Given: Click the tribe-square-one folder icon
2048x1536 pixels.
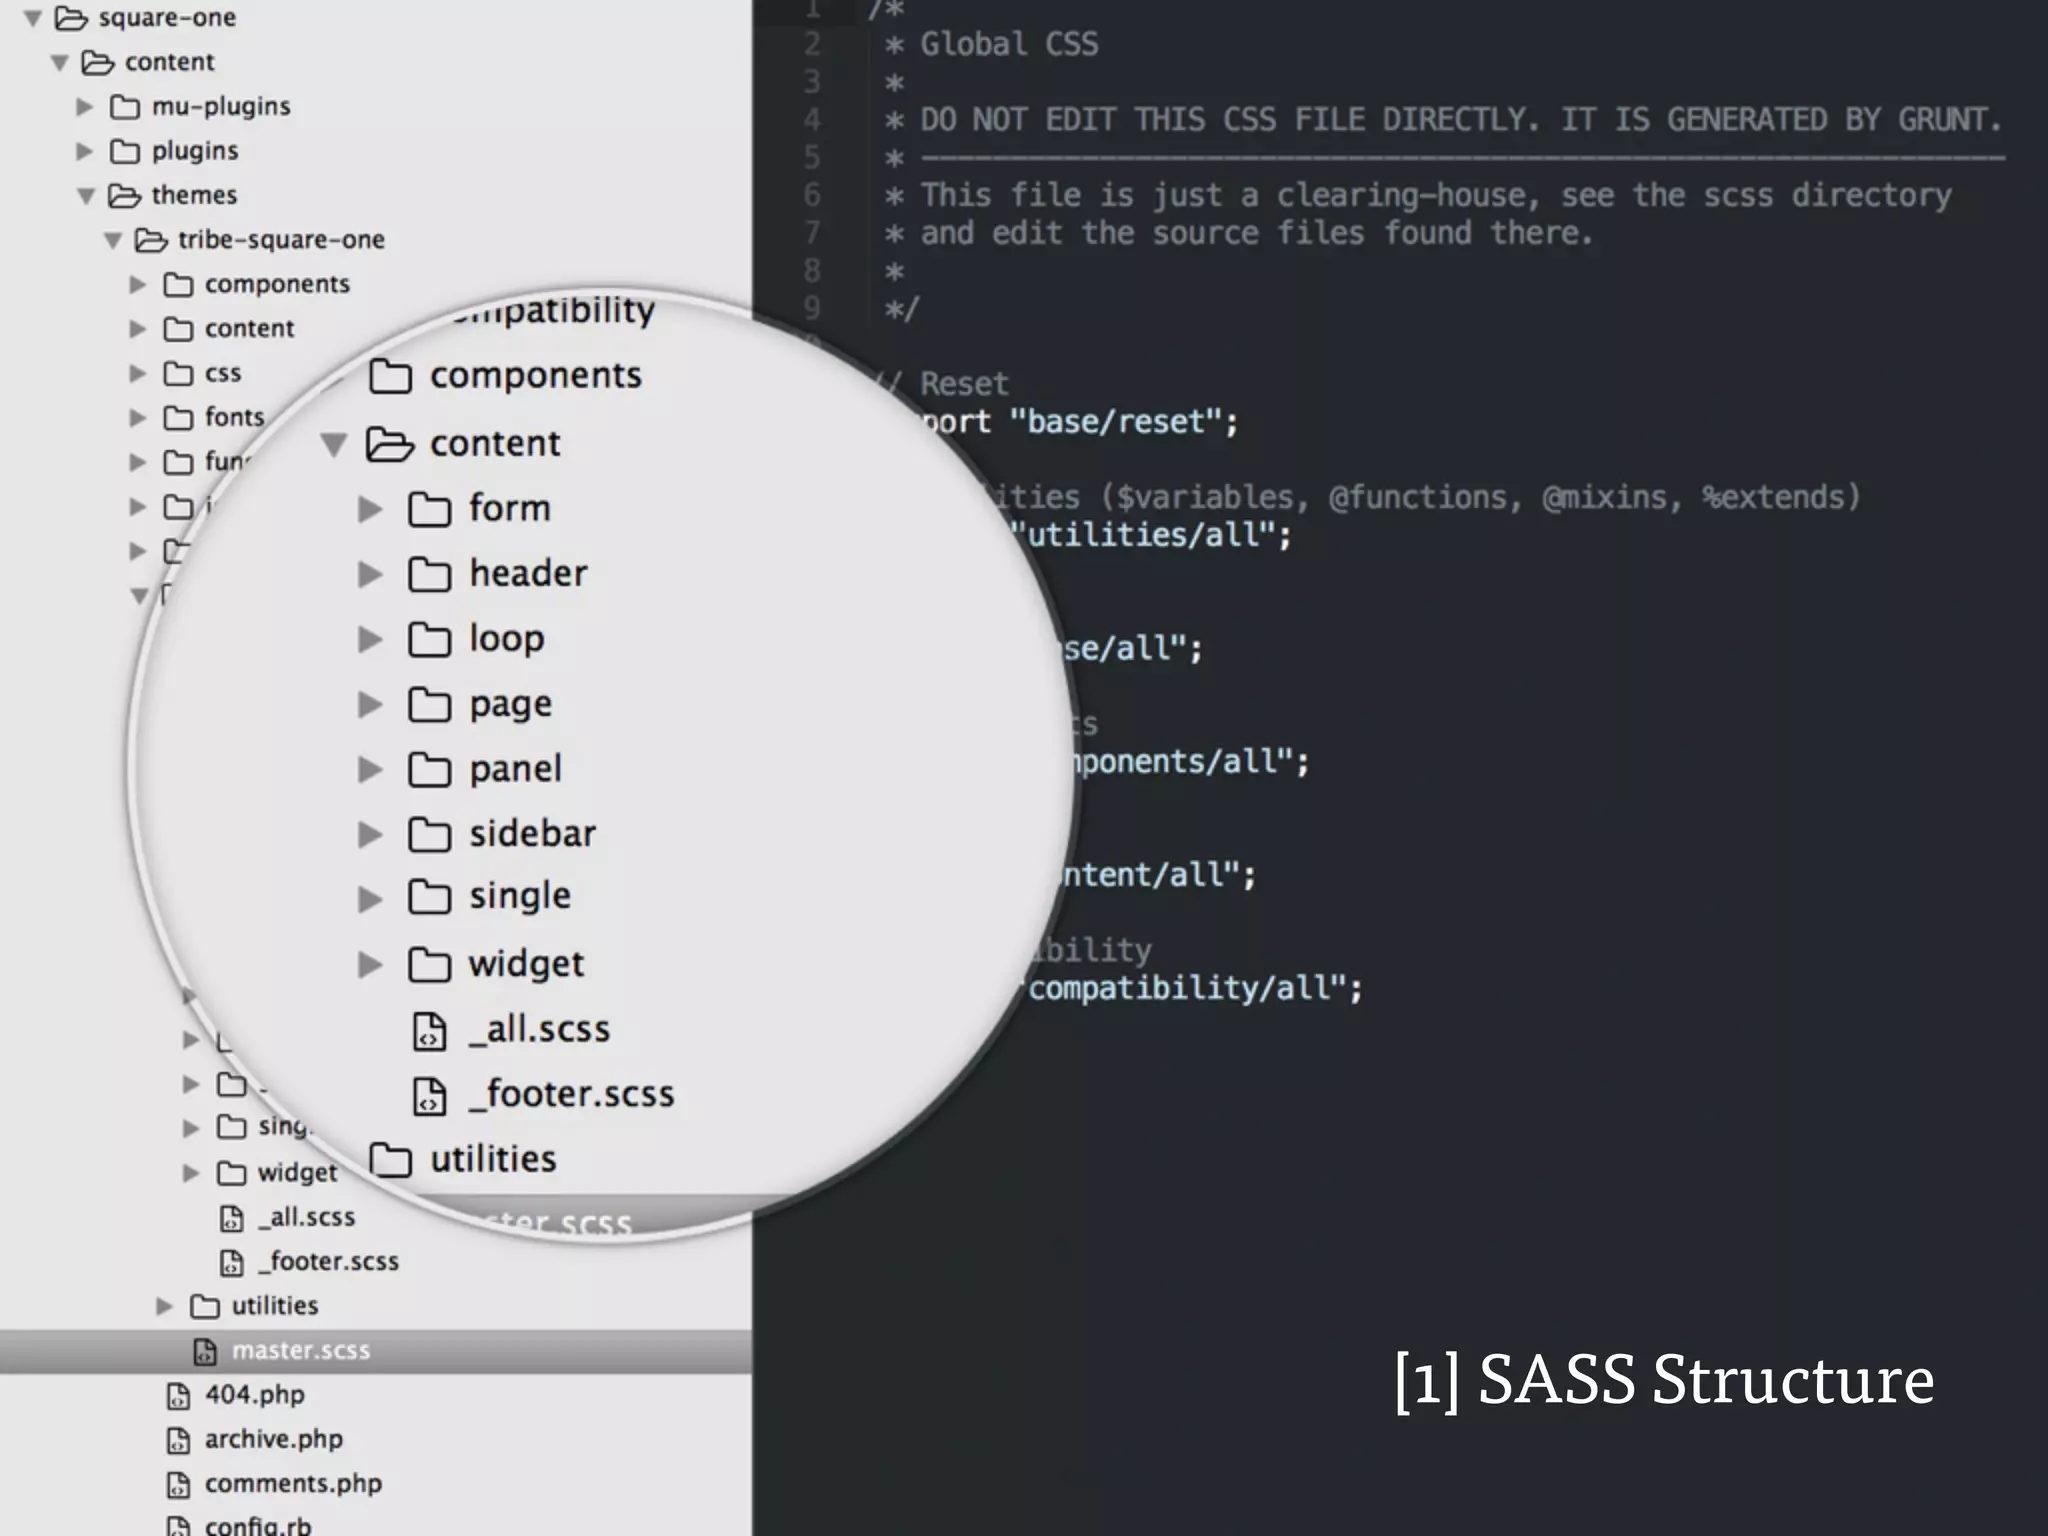Looking at the screenshot, I should point(151,240).
